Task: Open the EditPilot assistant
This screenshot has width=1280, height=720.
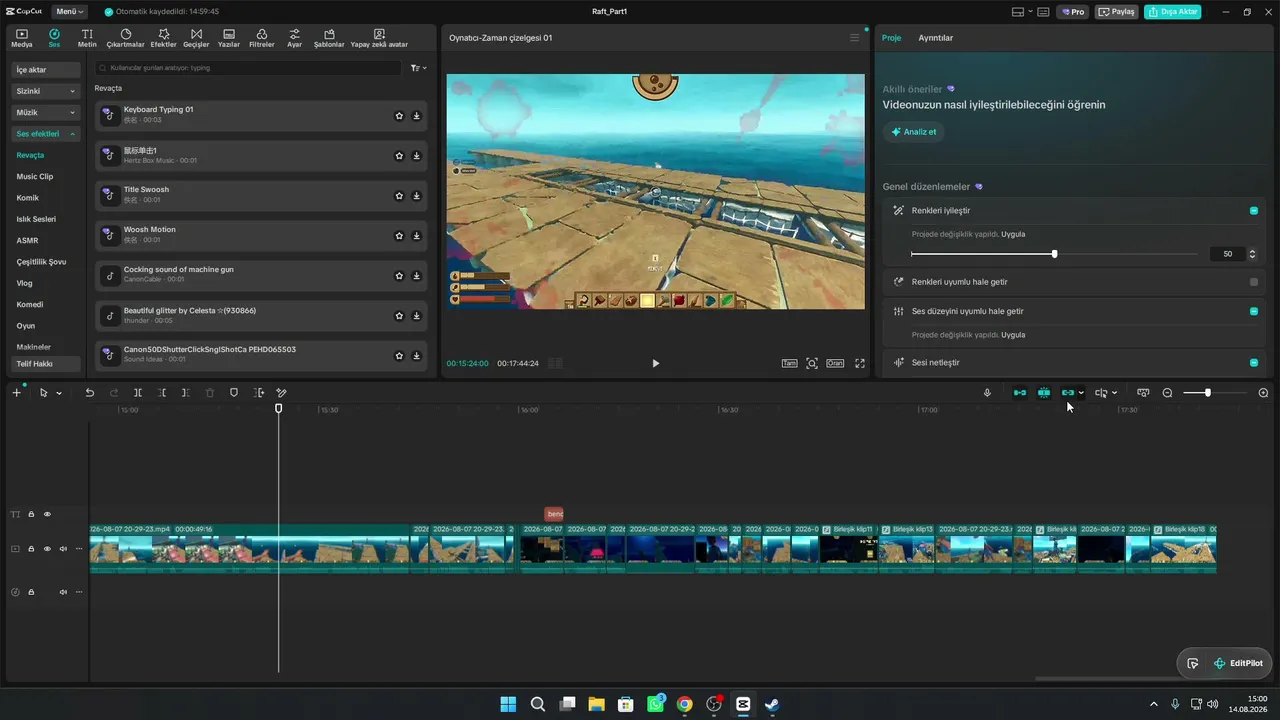Action: click(1238, 663)
